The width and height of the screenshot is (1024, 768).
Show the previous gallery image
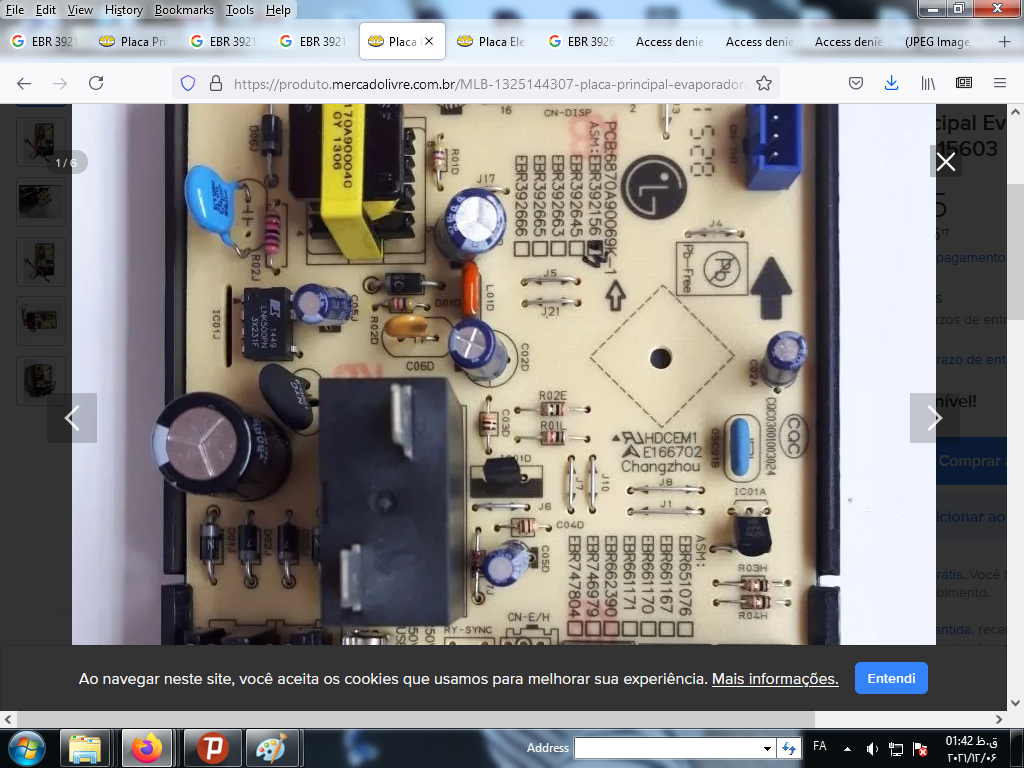[x=72, y=418]
